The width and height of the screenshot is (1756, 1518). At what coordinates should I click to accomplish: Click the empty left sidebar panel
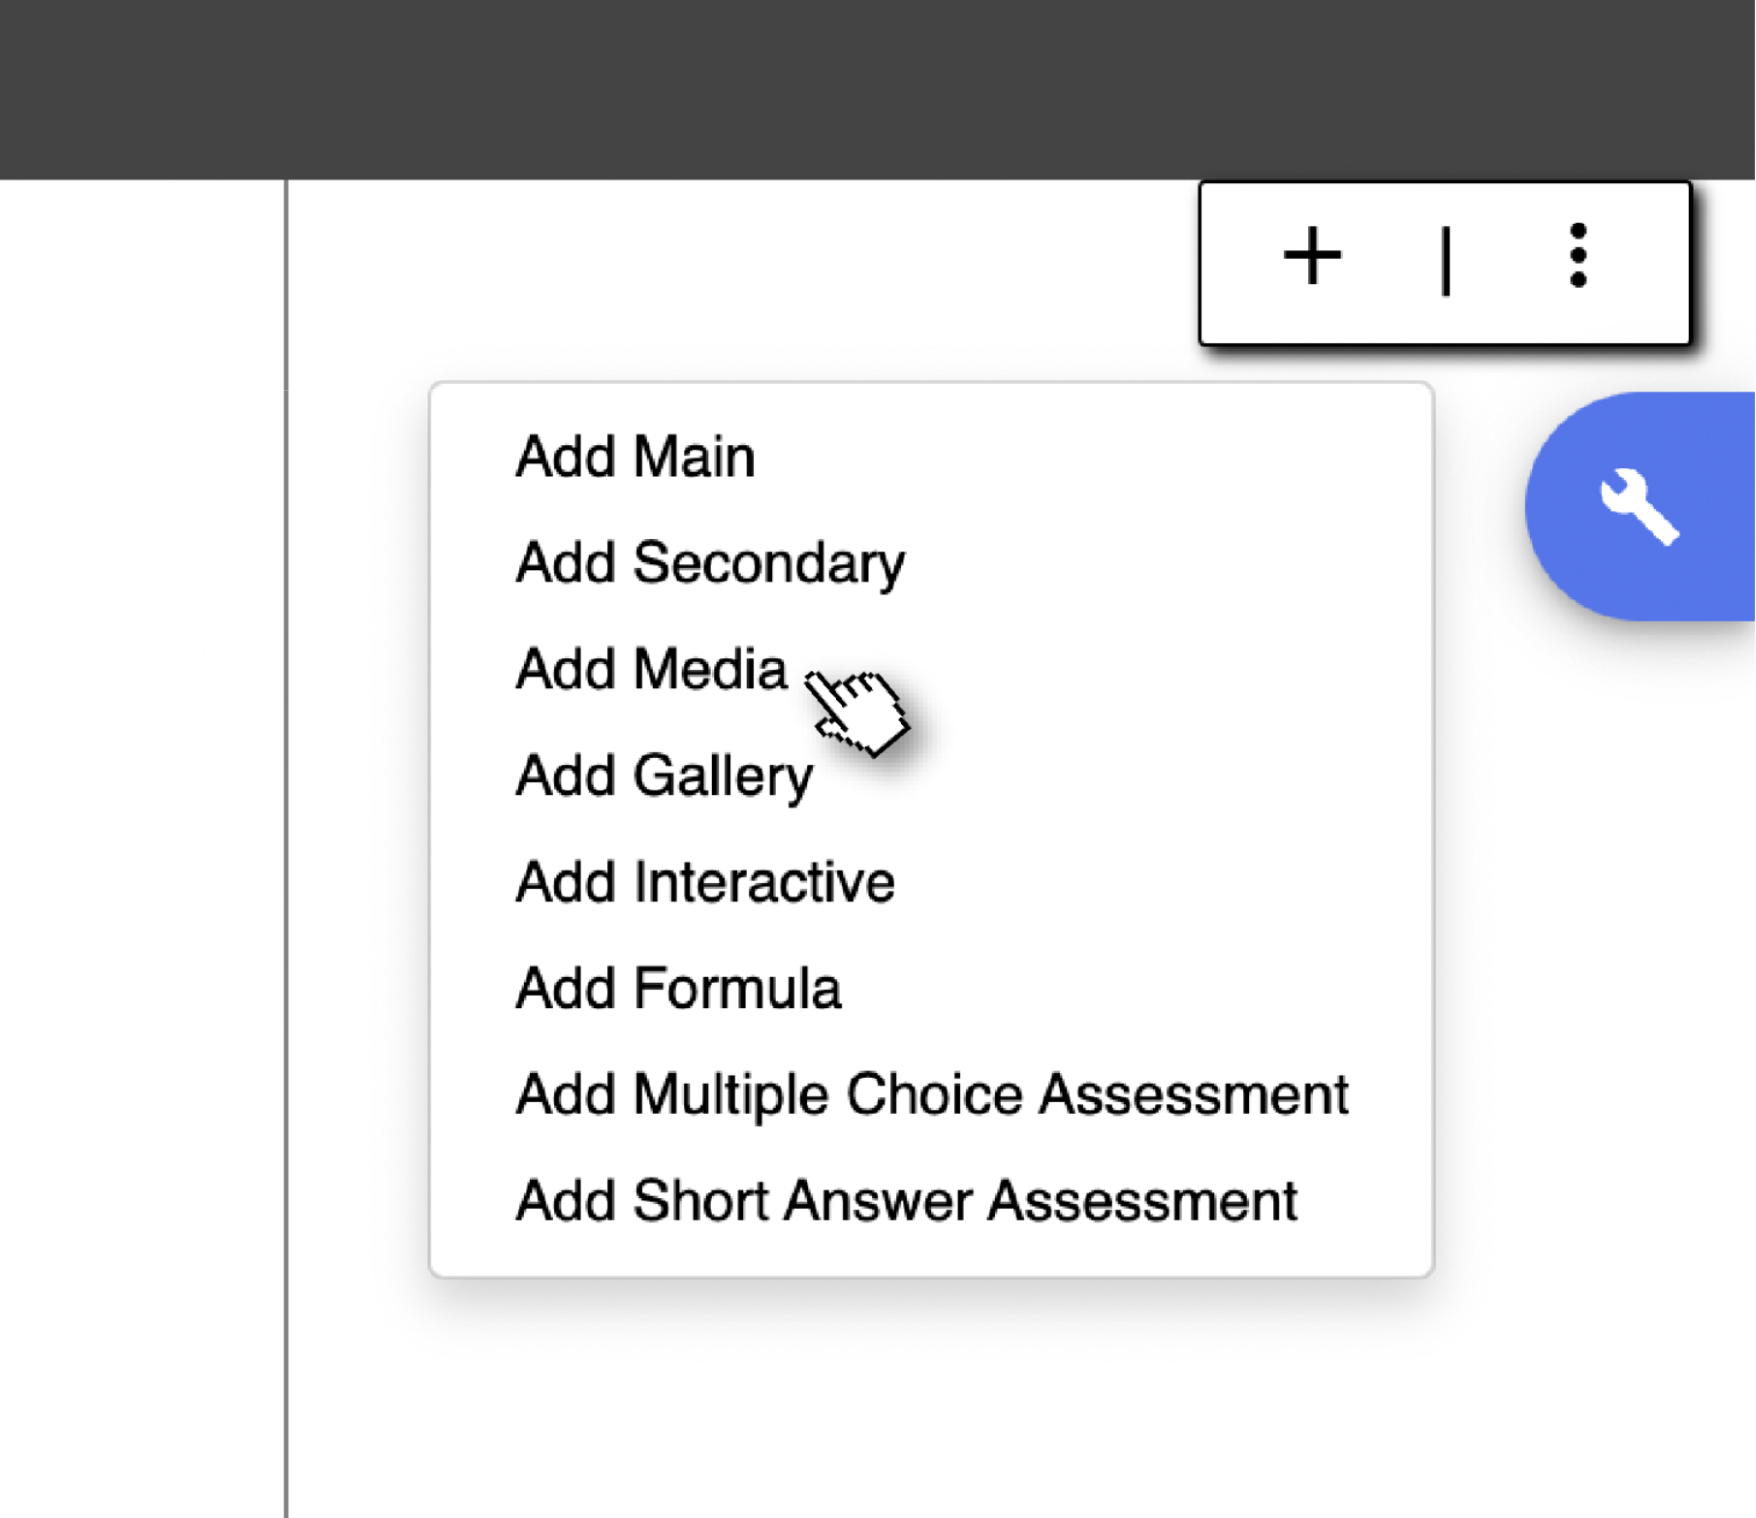coord(140,800)
